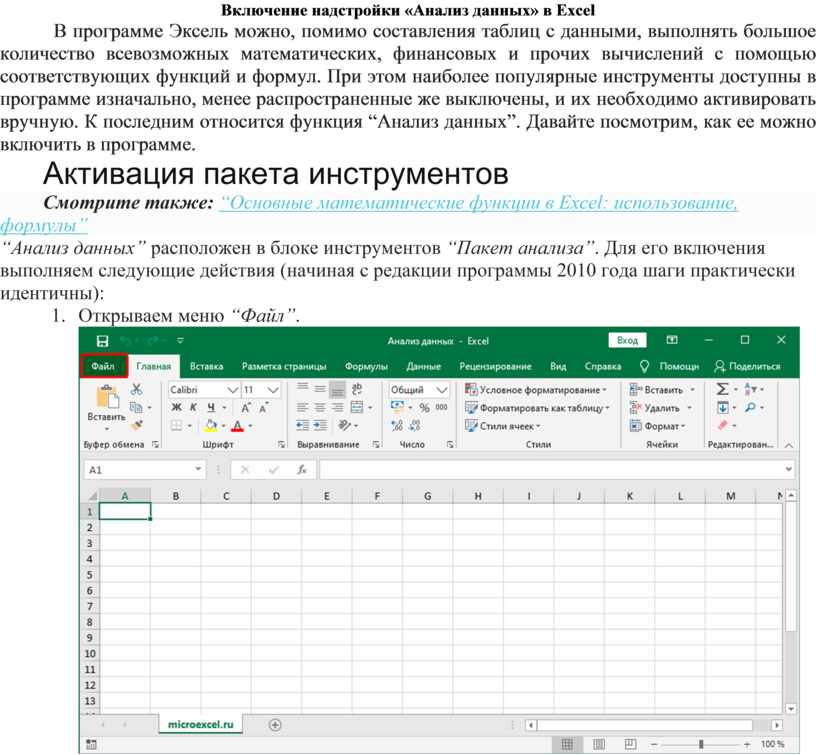816x755 pixels.
Task: Click the red font color A icon
Action: pyautogui.click(x=238, y=426)
